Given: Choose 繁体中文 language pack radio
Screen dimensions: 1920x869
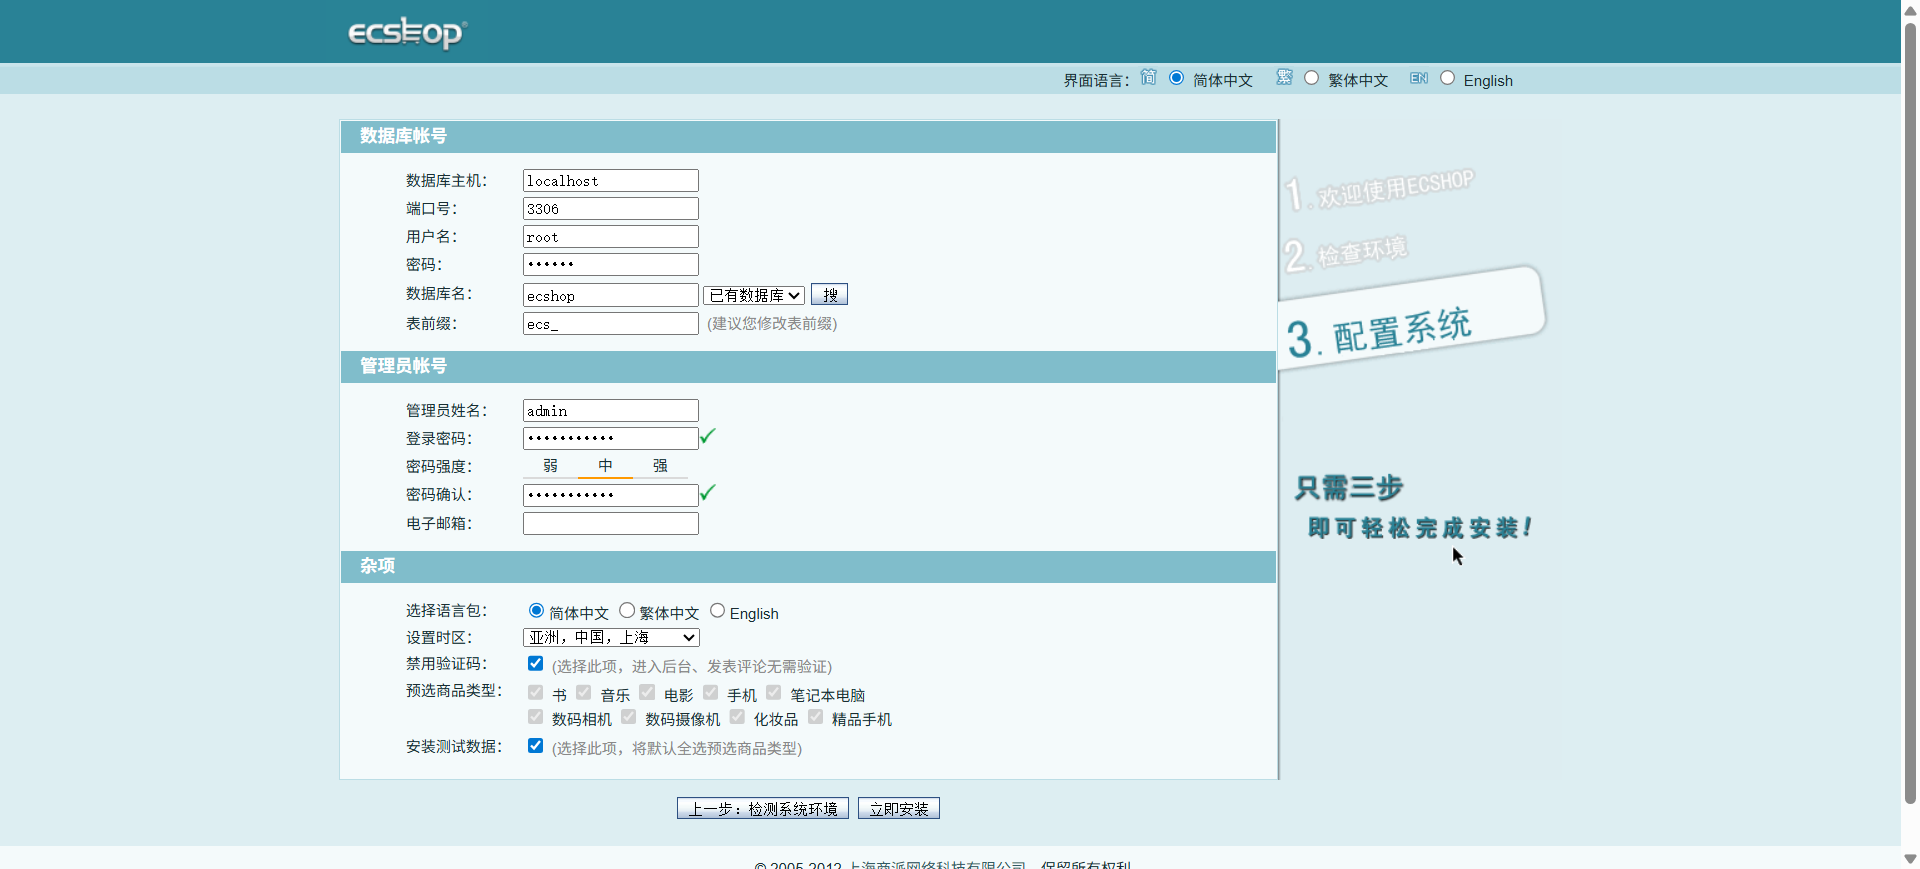Looking at the screenshot, I should click(x=627, y=610).
